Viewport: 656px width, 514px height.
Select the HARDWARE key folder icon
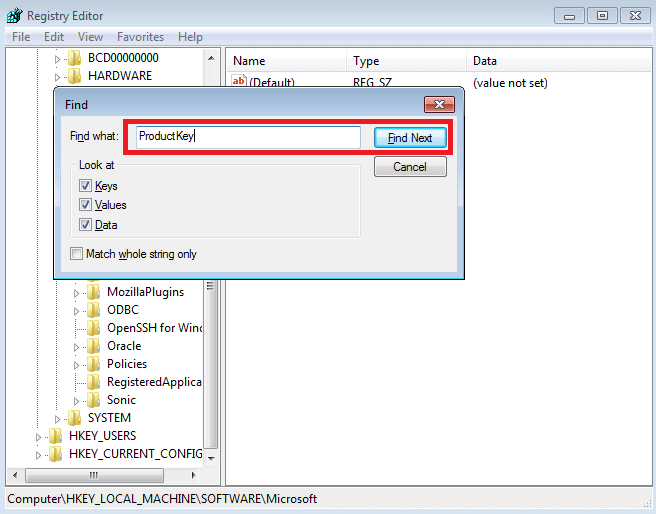coord(74,76)
